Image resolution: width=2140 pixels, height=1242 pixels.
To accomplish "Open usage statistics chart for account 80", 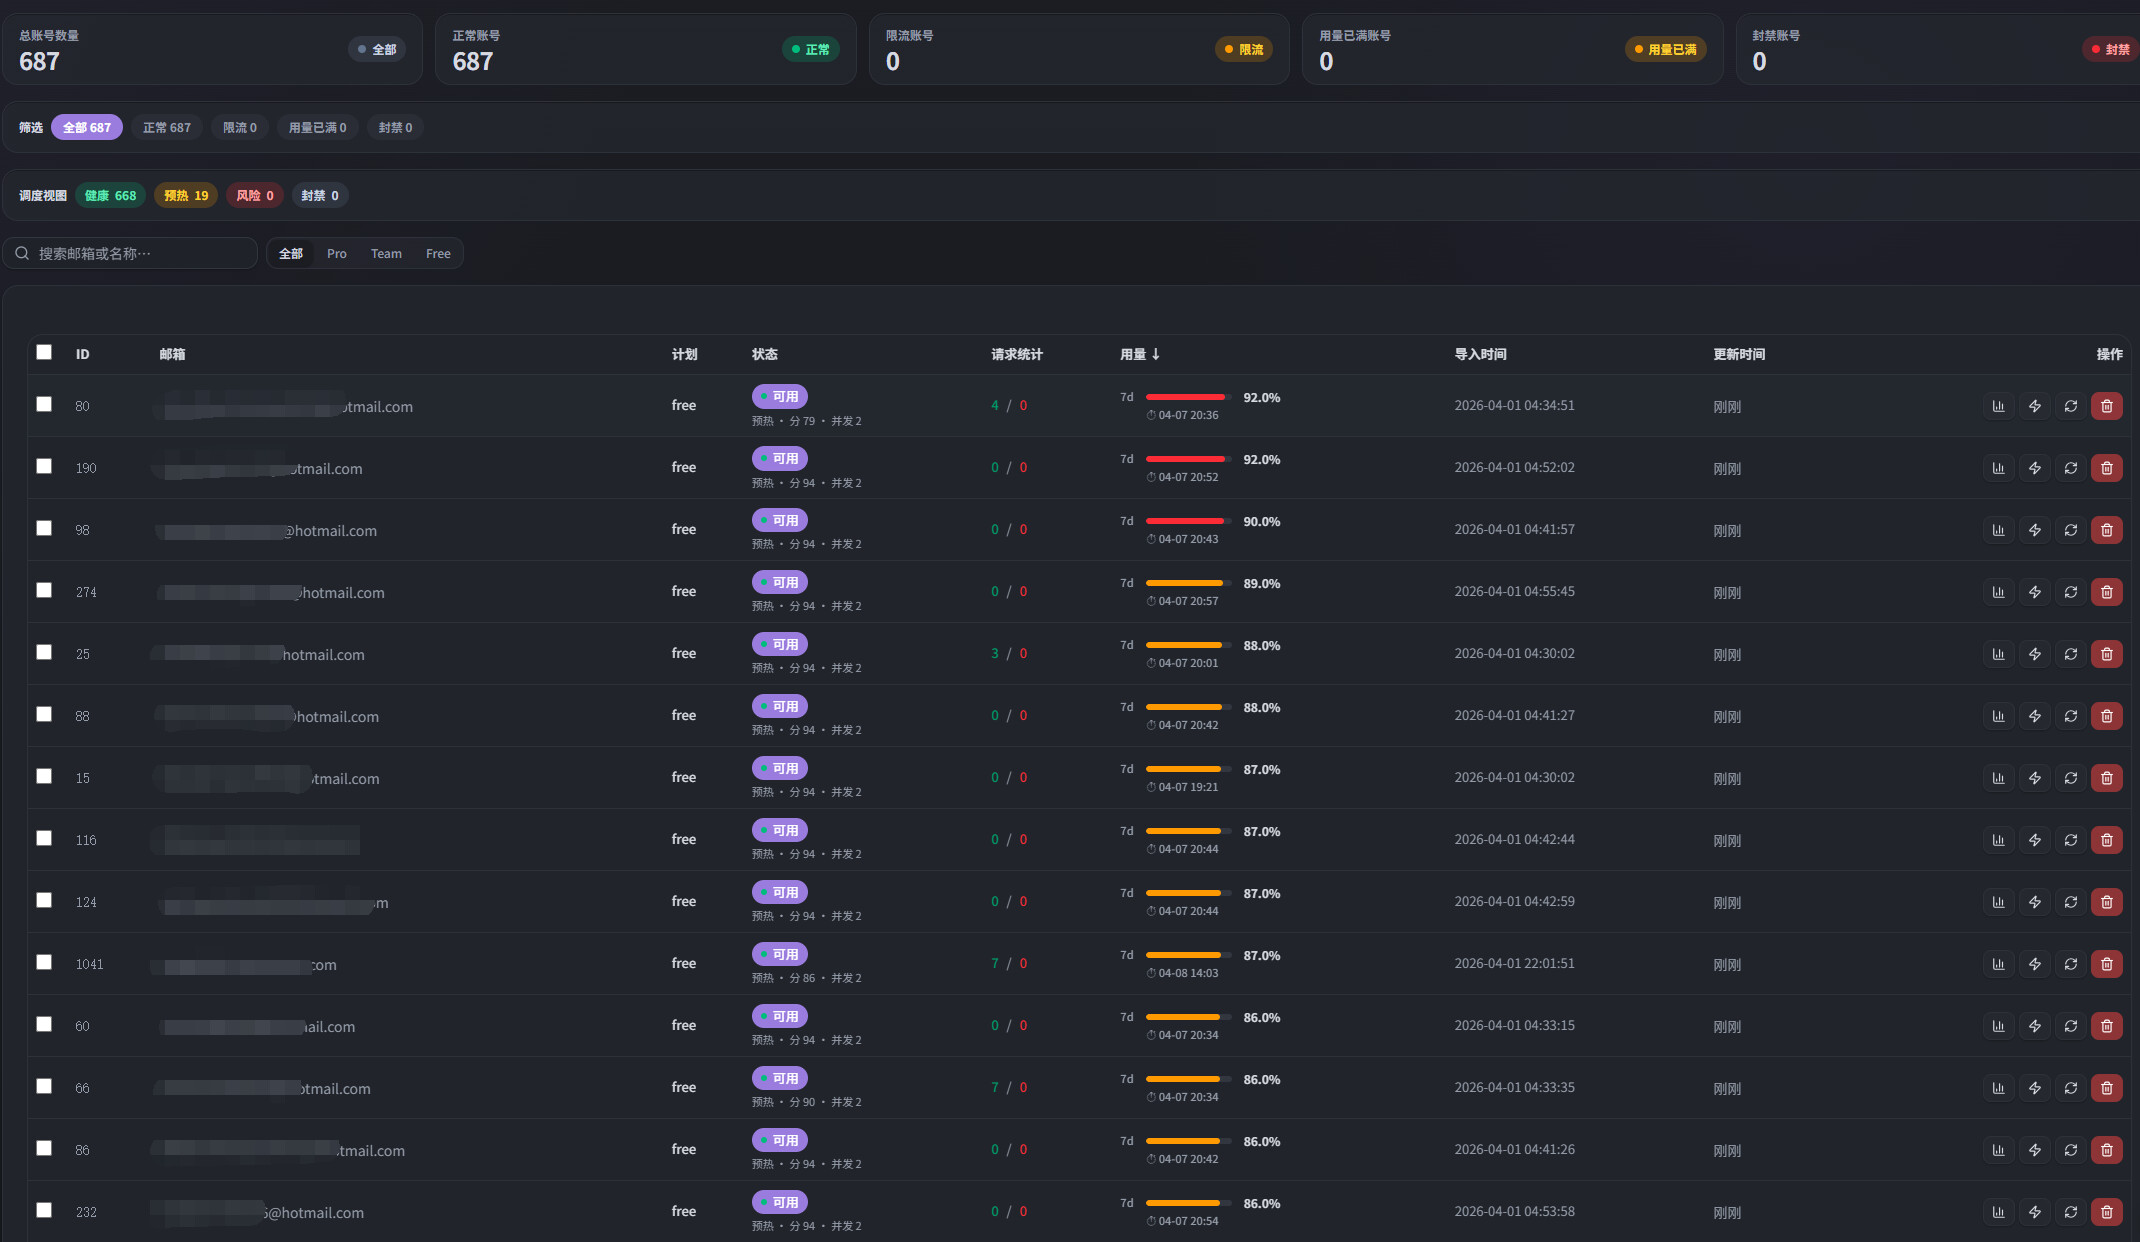I will (x=1998, y=406).
